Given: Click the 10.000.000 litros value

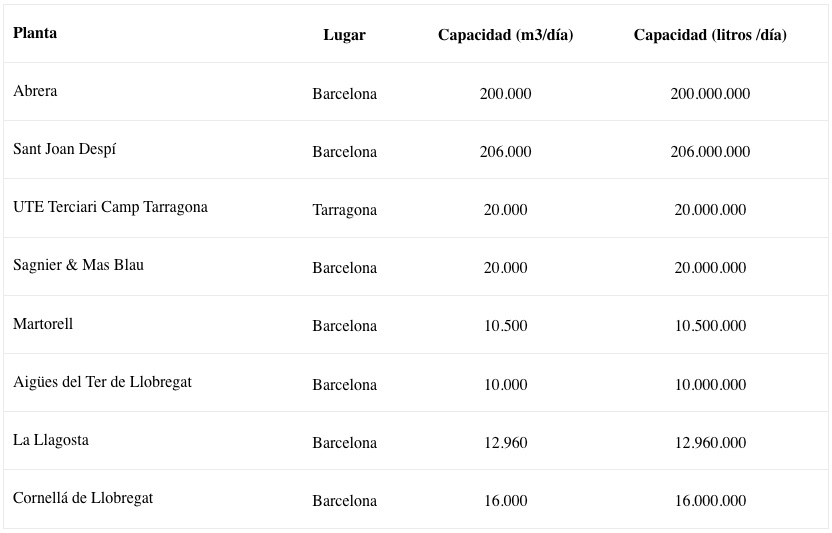Looking at the screenshot, I should [x=710, y=384].
